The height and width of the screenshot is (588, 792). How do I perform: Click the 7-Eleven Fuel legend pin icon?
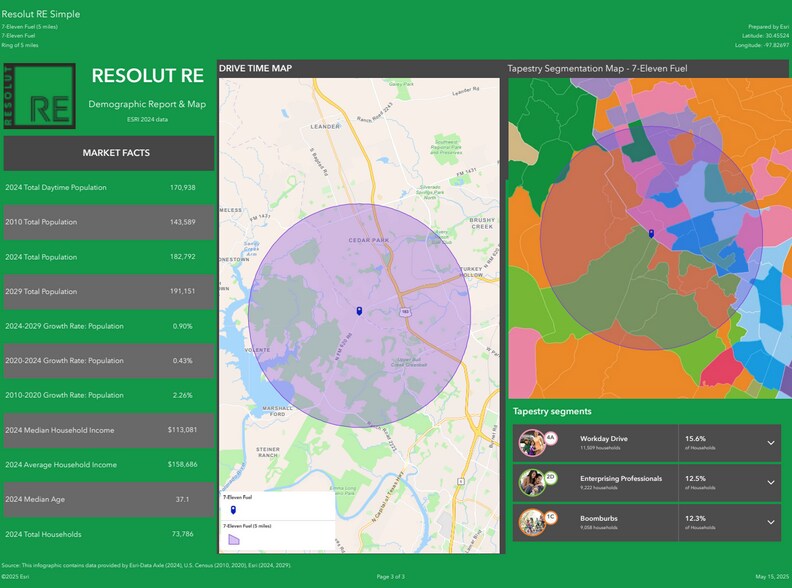click(x=233, y=509)
